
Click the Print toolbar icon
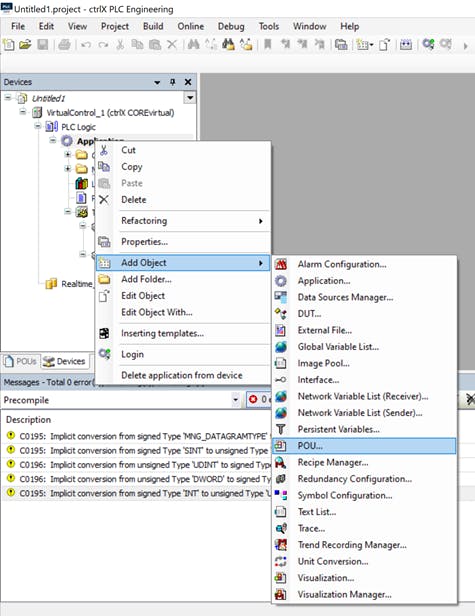tap(64, 44)
